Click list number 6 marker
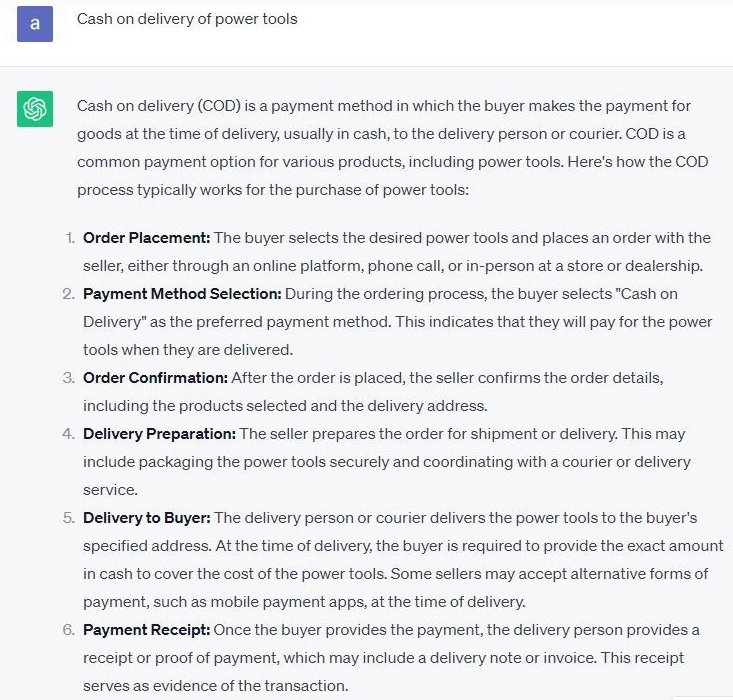 click(x=69, y=630)
